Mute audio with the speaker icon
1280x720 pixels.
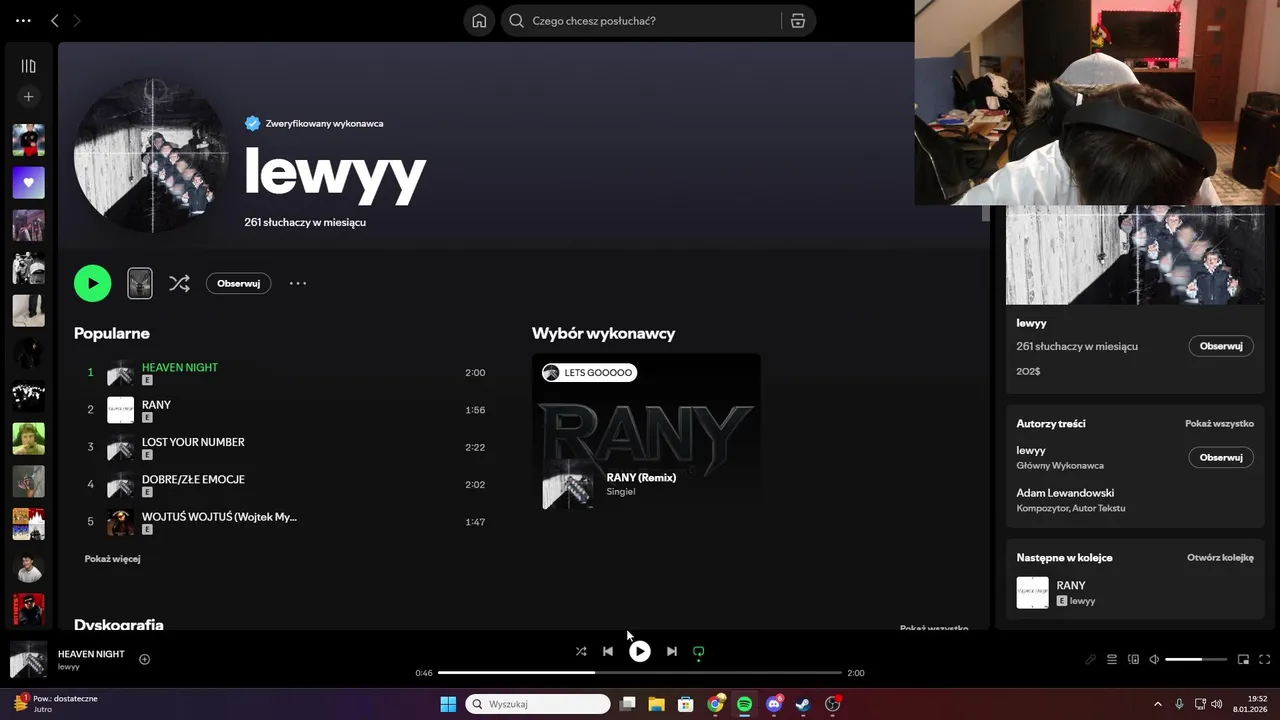1154,660
